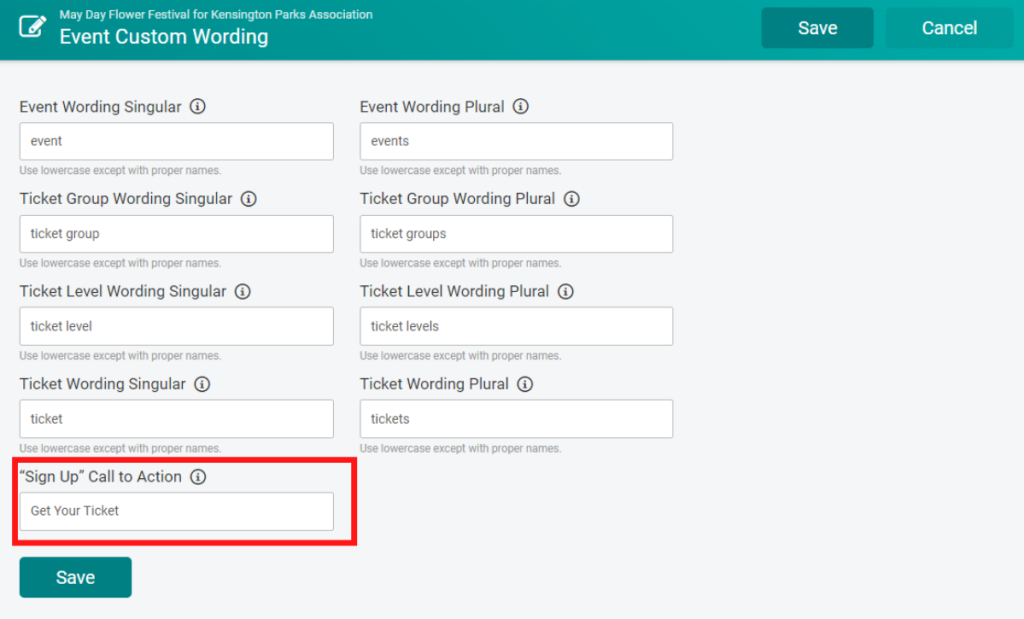Click the "Event Custom Wording" page title
The image size is (1024, 619).
point(164,37)
